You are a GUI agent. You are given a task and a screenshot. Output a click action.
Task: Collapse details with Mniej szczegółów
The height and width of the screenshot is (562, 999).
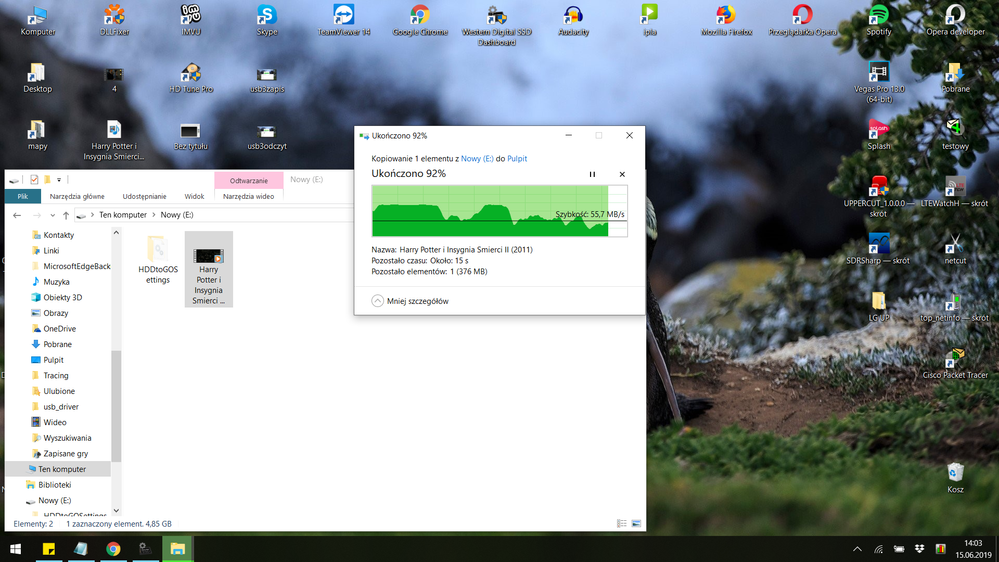[410, 301]
